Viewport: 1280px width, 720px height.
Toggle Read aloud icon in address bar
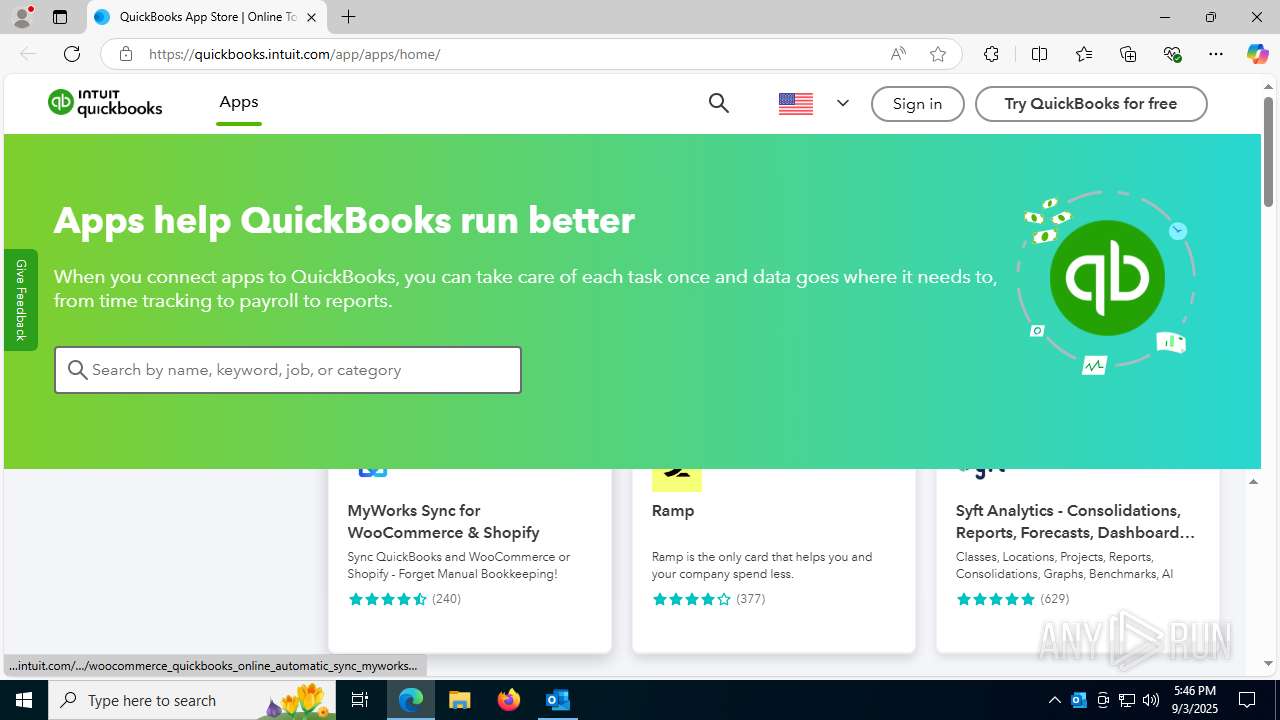(x=898, y=54)
